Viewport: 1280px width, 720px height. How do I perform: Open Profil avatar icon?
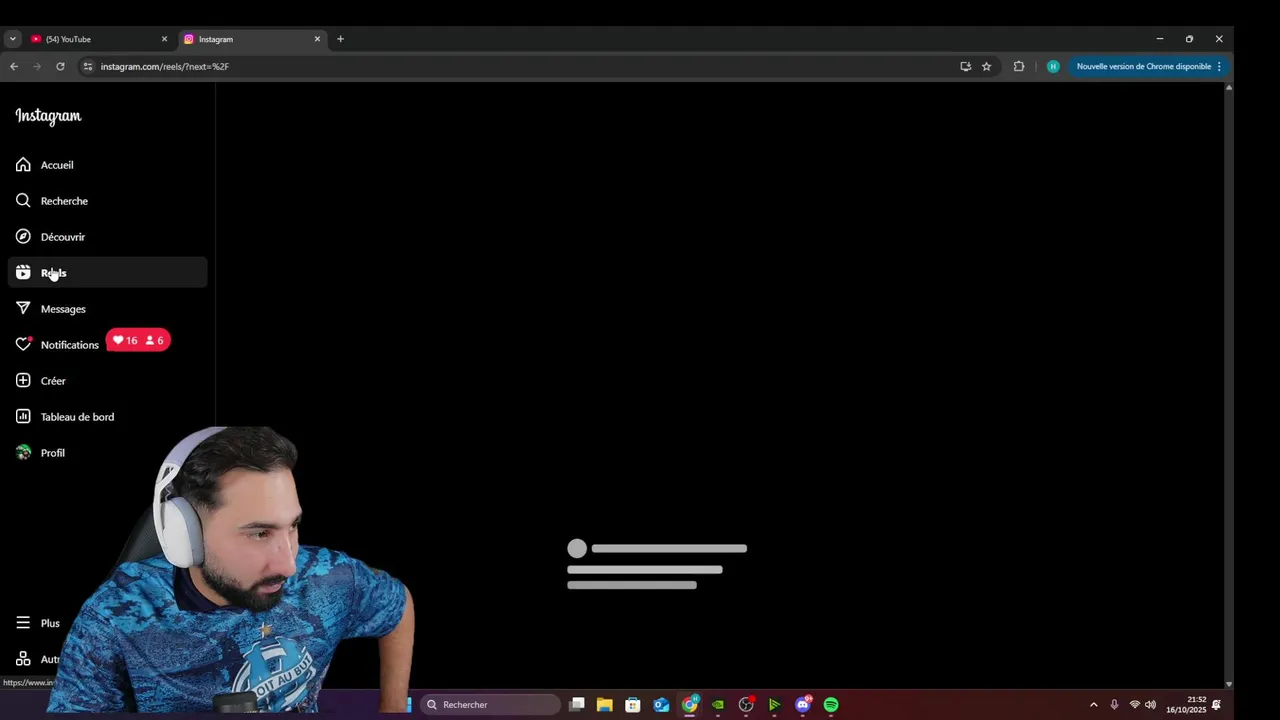point(23,453)
